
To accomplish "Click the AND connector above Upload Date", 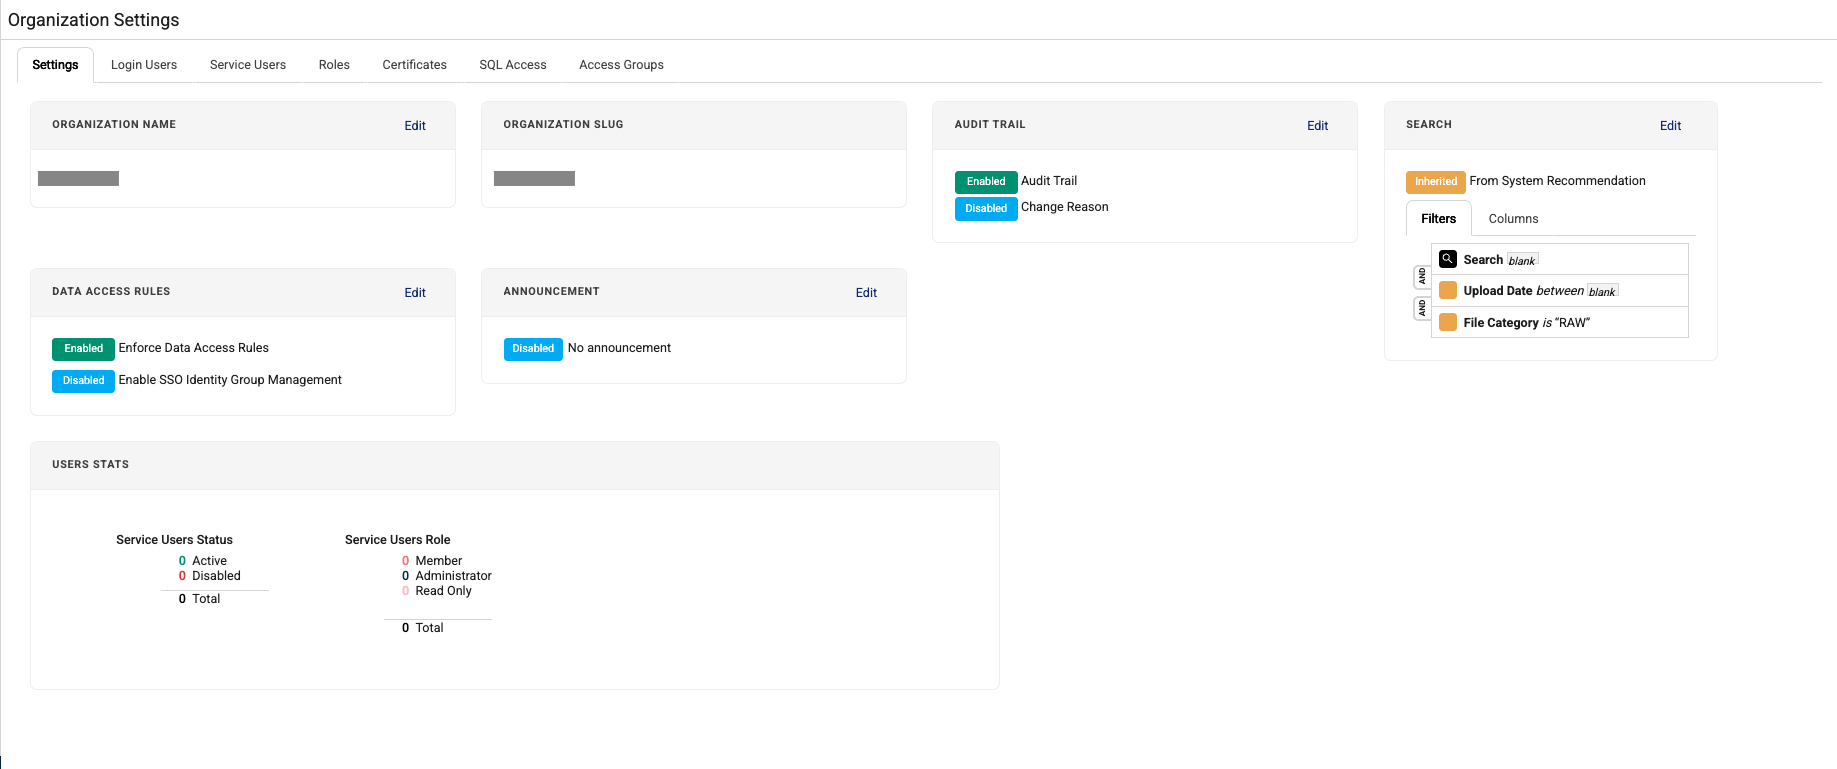I will tap(1422, 276).
